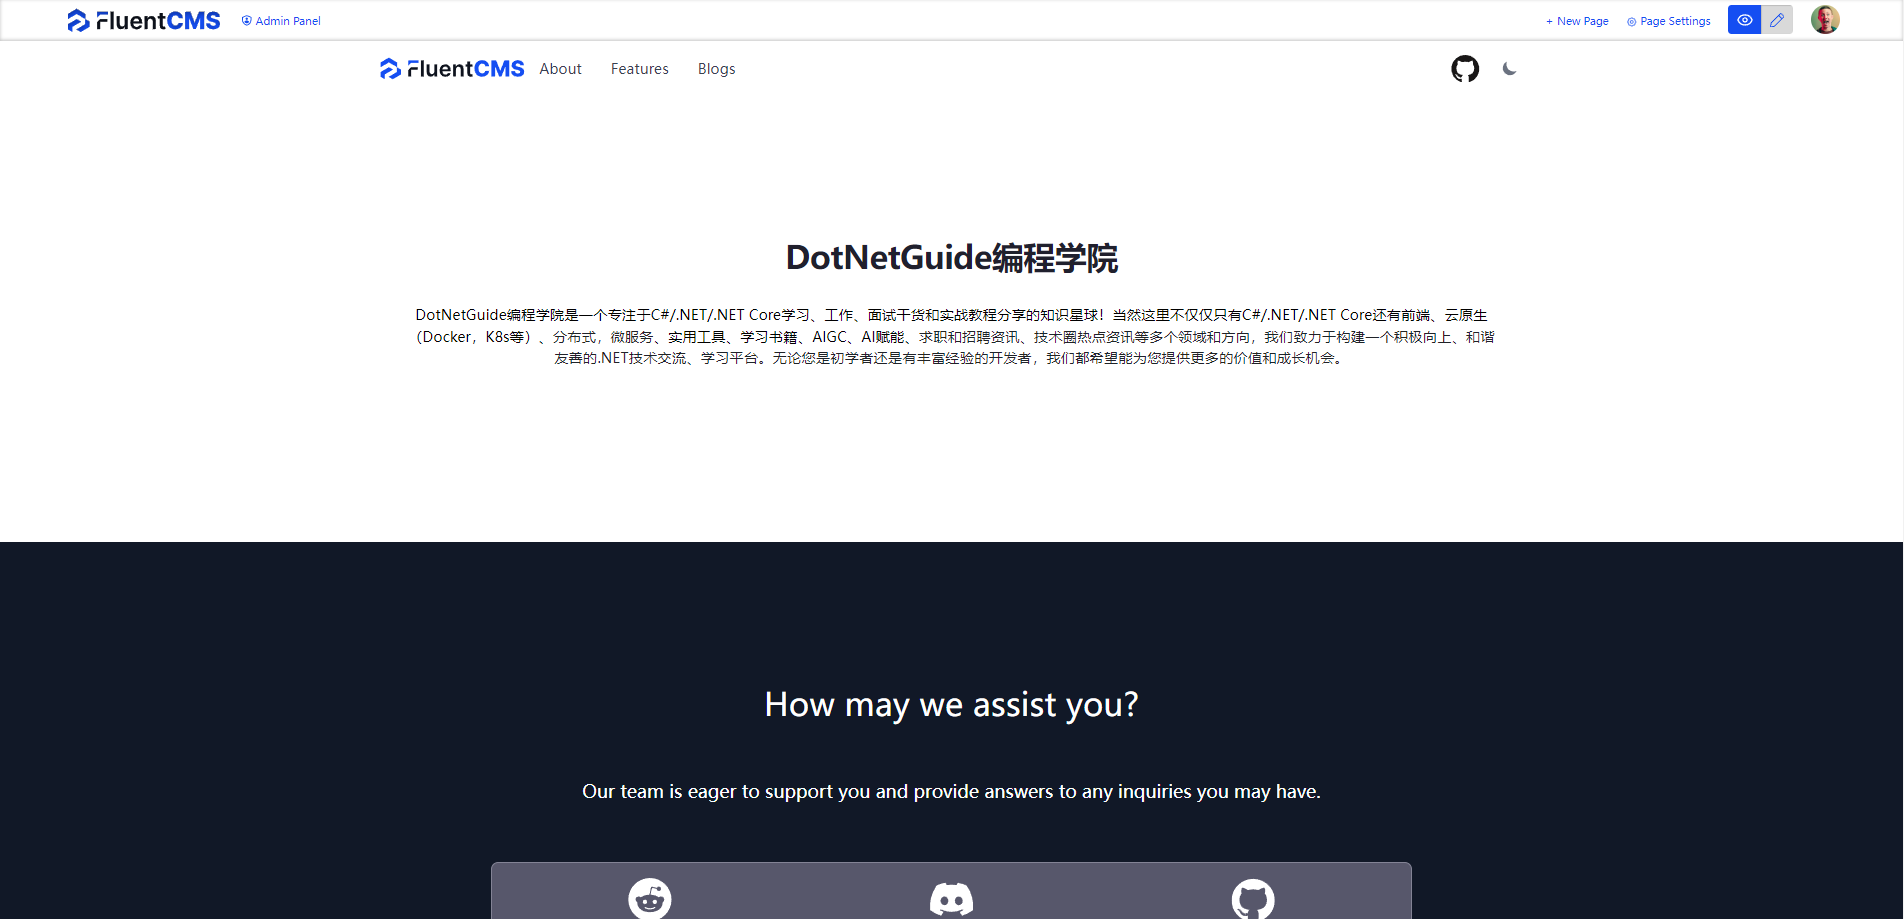Open the Blogs navigation item

(716, 68)
